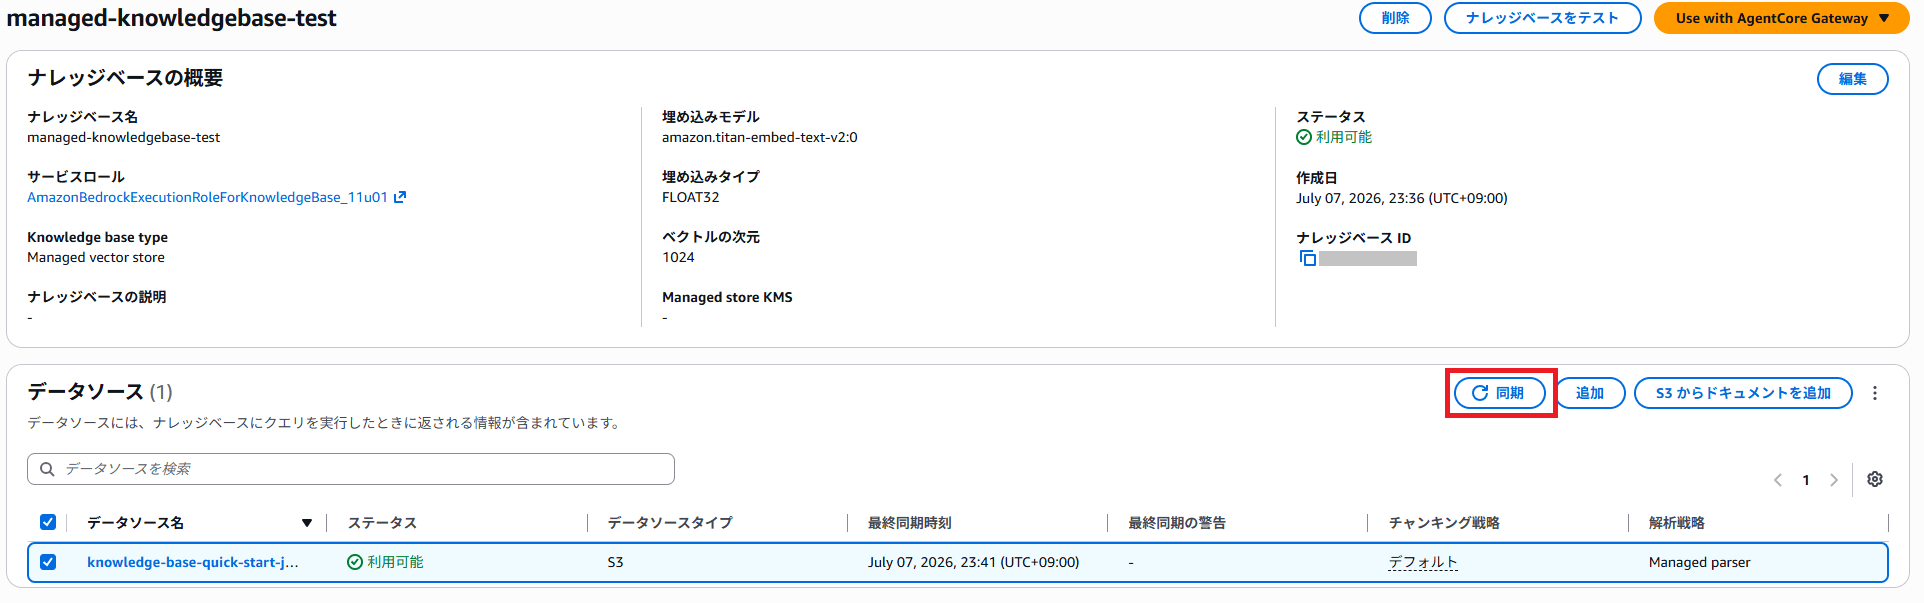Open the data source table settings gear
1924x603 pixels.
[1875, 479]
